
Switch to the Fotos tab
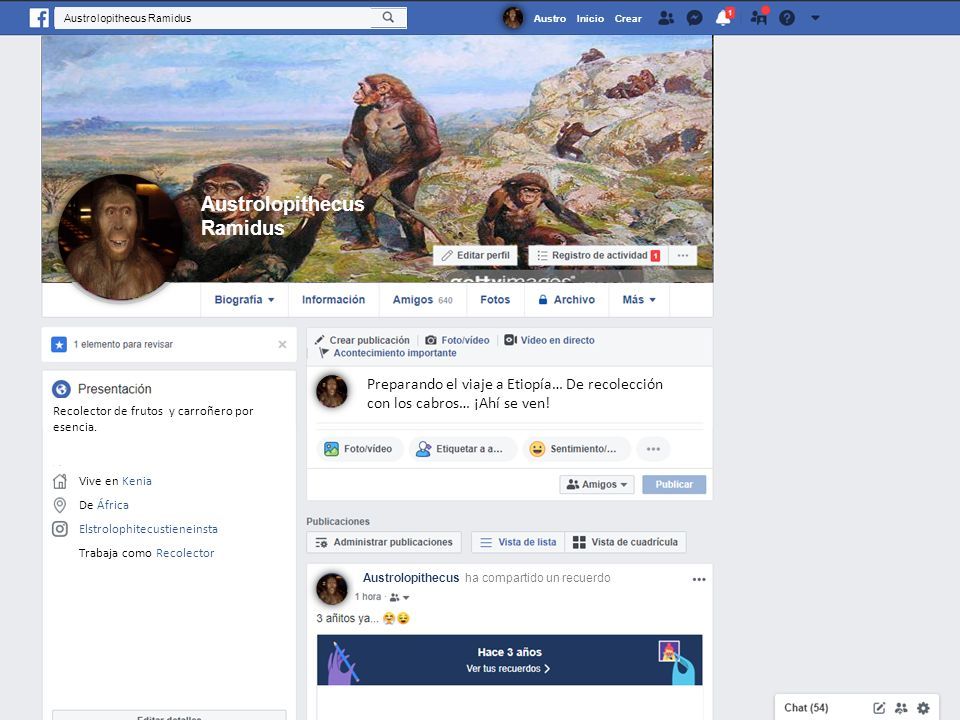(495, 299)
